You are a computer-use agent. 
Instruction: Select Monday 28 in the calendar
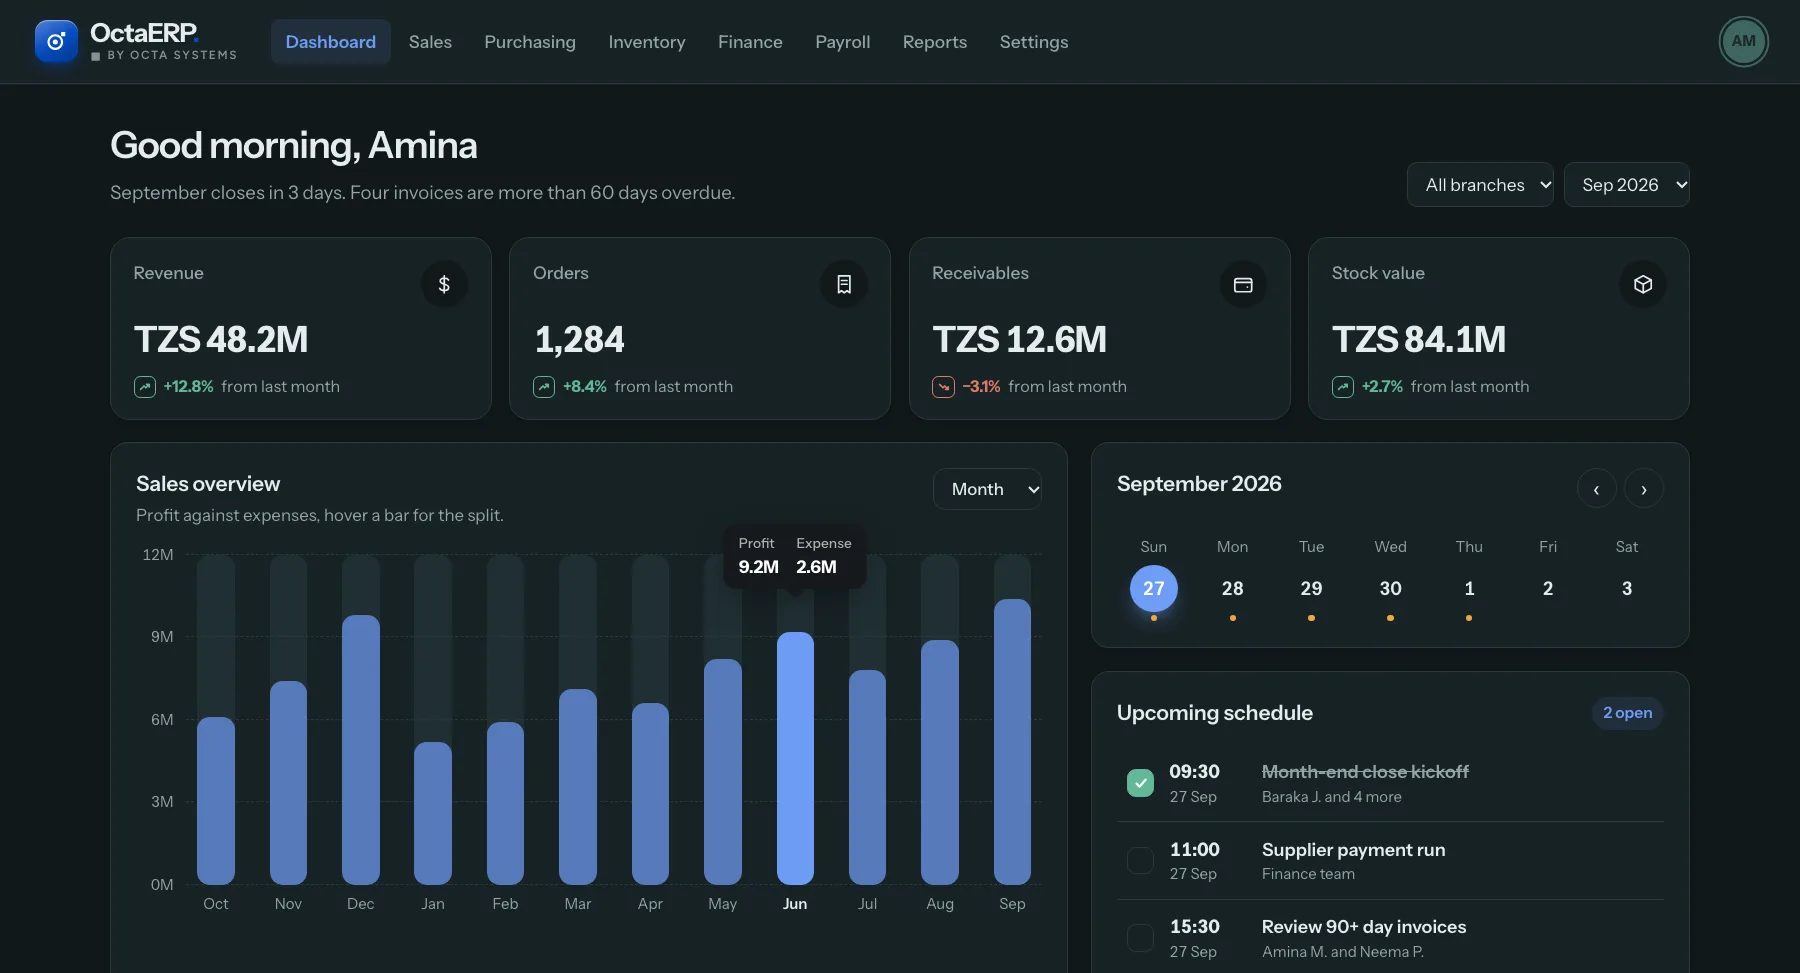coord(1233,589)
